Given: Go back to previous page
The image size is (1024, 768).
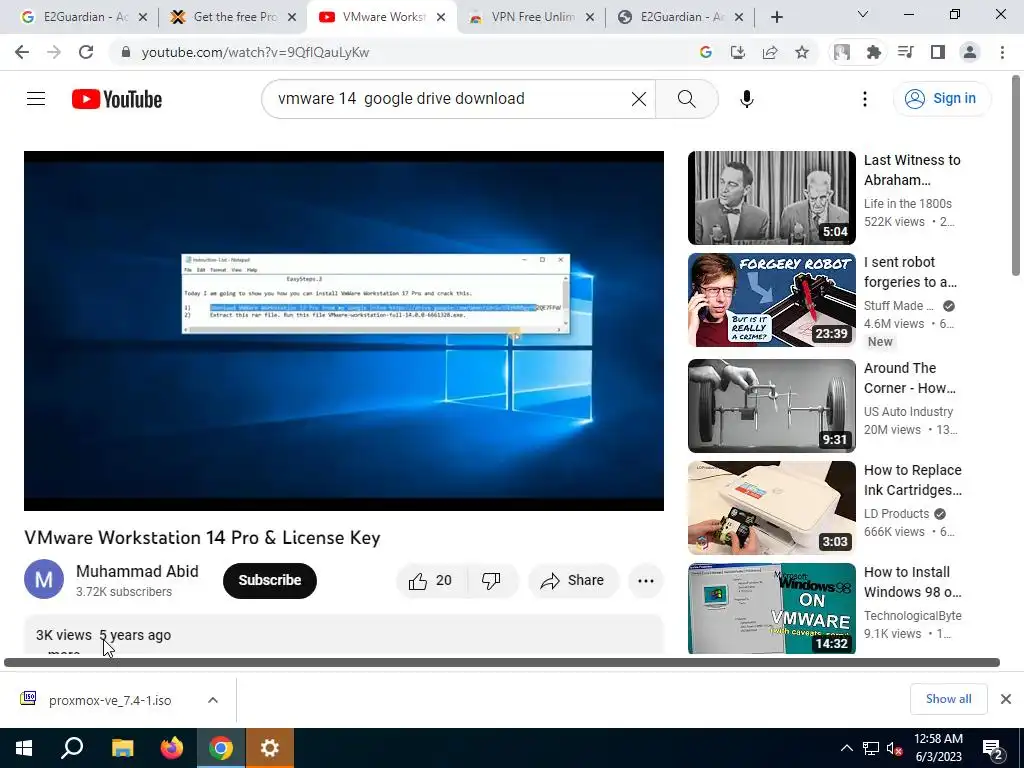Looking at the screenshot, I should tap(22, 52).
